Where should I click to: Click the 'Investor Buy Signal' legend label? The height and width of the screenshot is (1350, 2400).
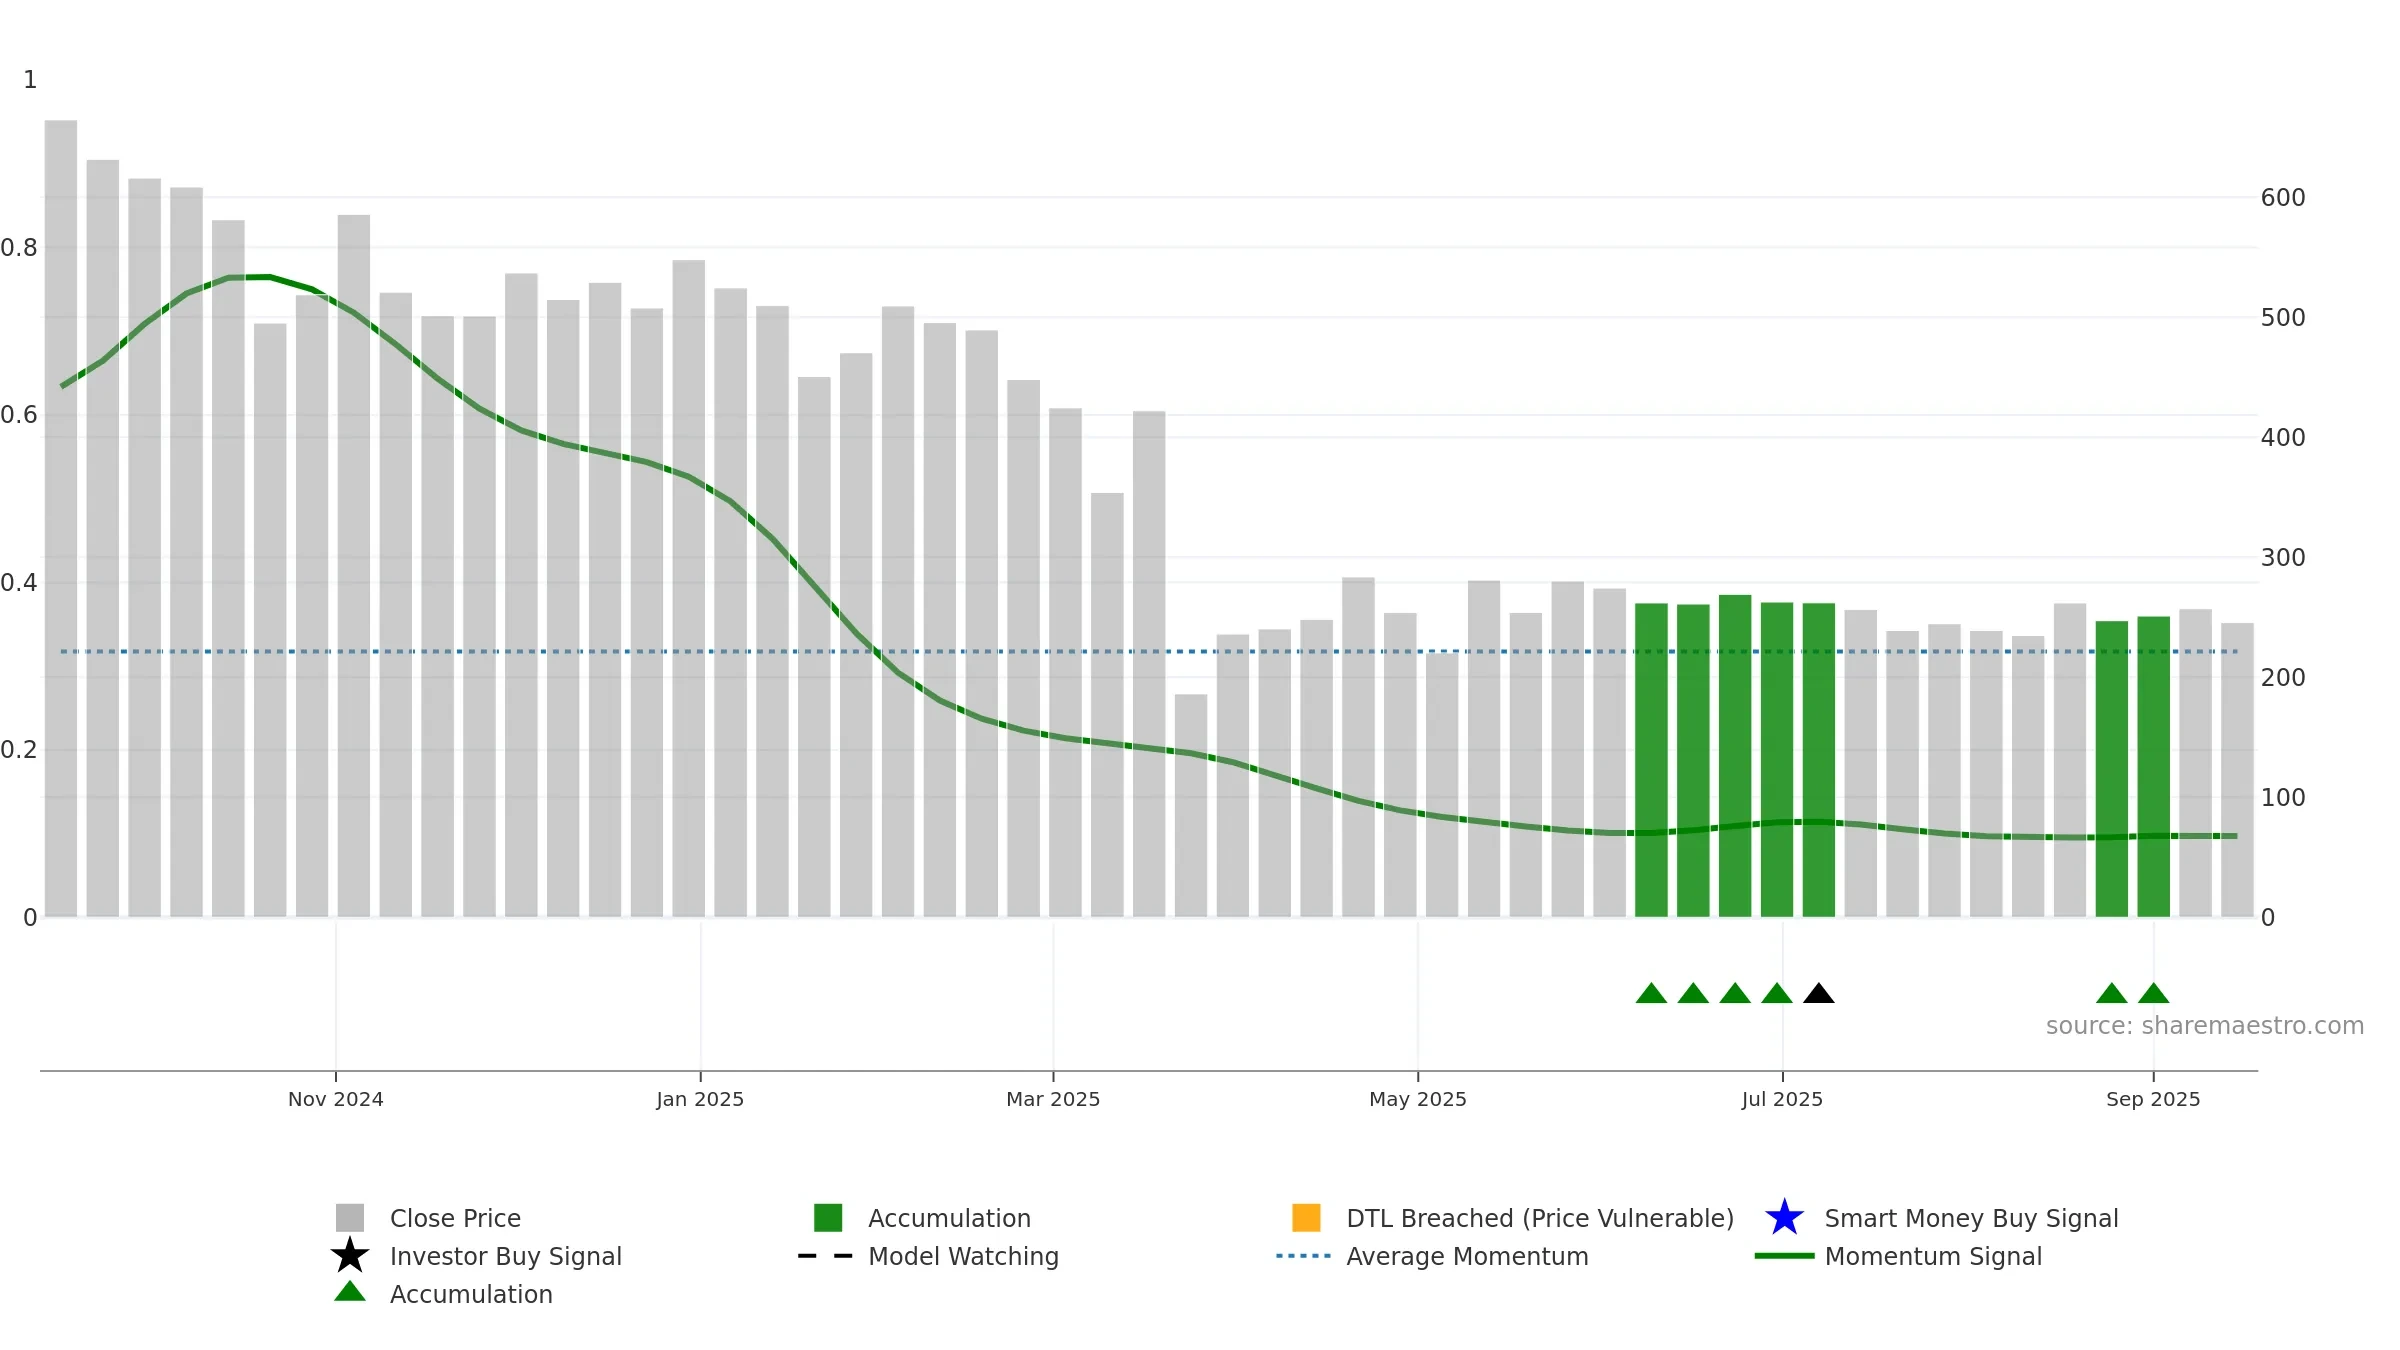506,1256
